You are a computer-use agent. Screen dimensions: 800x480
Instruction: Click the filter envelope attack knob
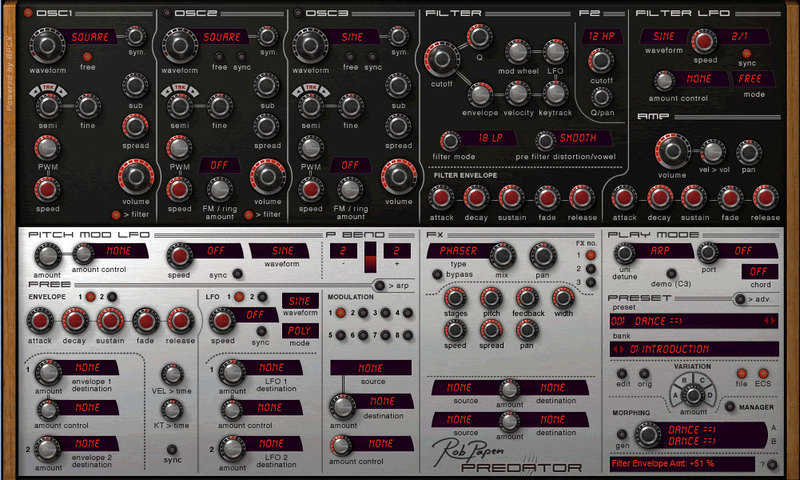(x=441, y=197)
